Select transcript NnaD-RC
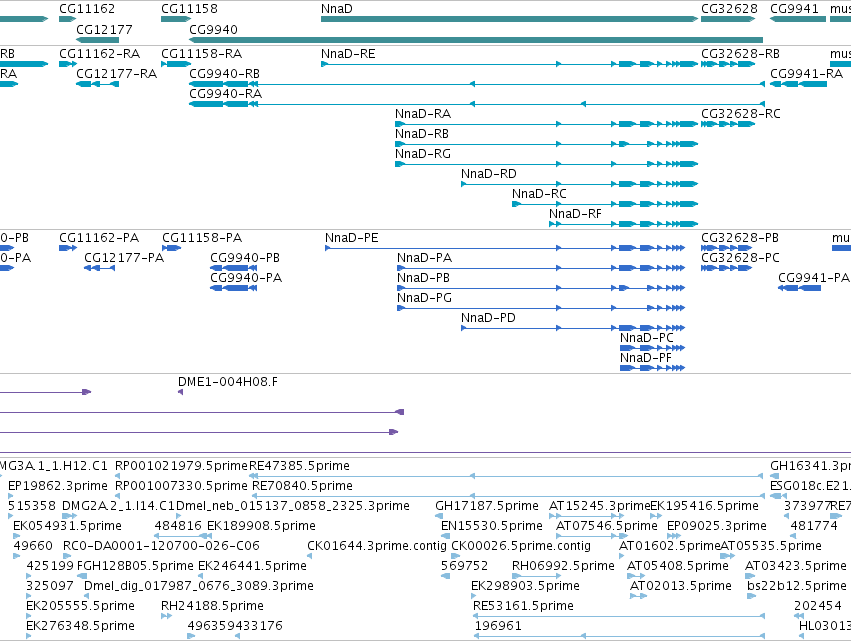Screen dimensions: 851x641 605,204
